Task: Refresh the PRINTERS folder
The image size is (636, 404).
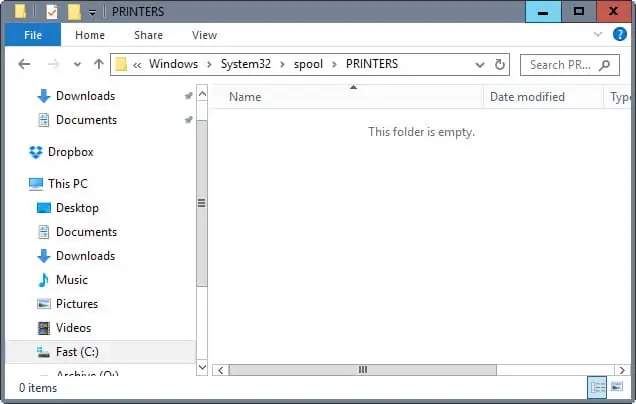Action: pyautogui.click(x=500, y=64)
